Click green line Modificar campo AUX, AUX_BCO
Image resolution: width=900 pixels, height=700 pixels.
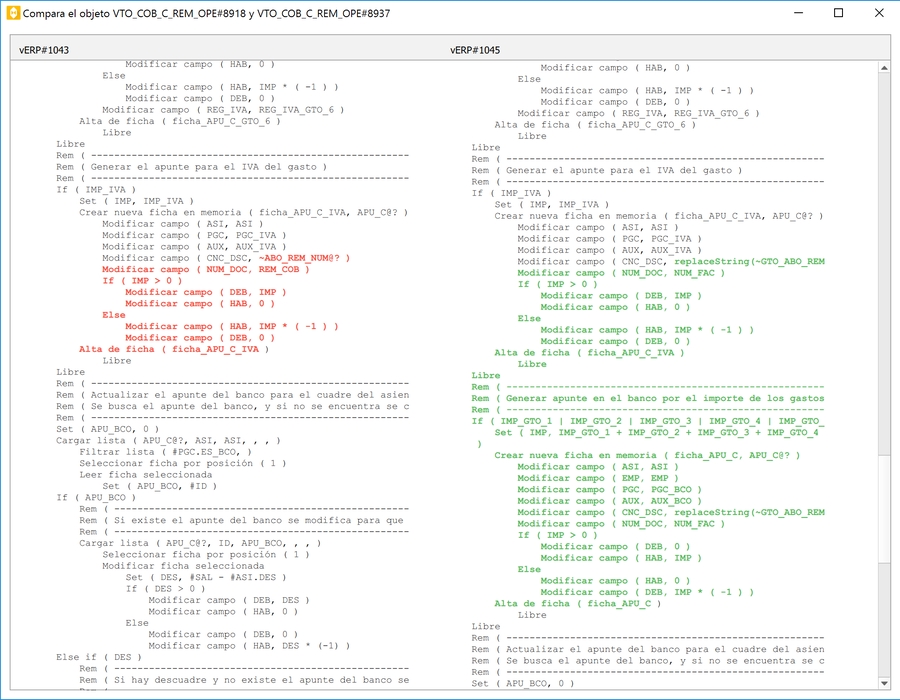[x=610, y=501]
